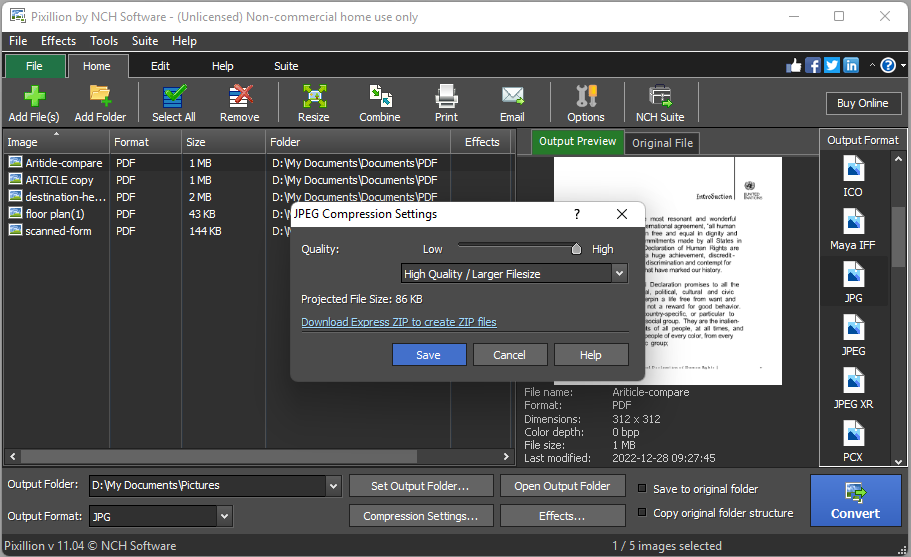Select the ARTICLE copy file row
This screenshot has height=557, width=911.
pos(259,180)
